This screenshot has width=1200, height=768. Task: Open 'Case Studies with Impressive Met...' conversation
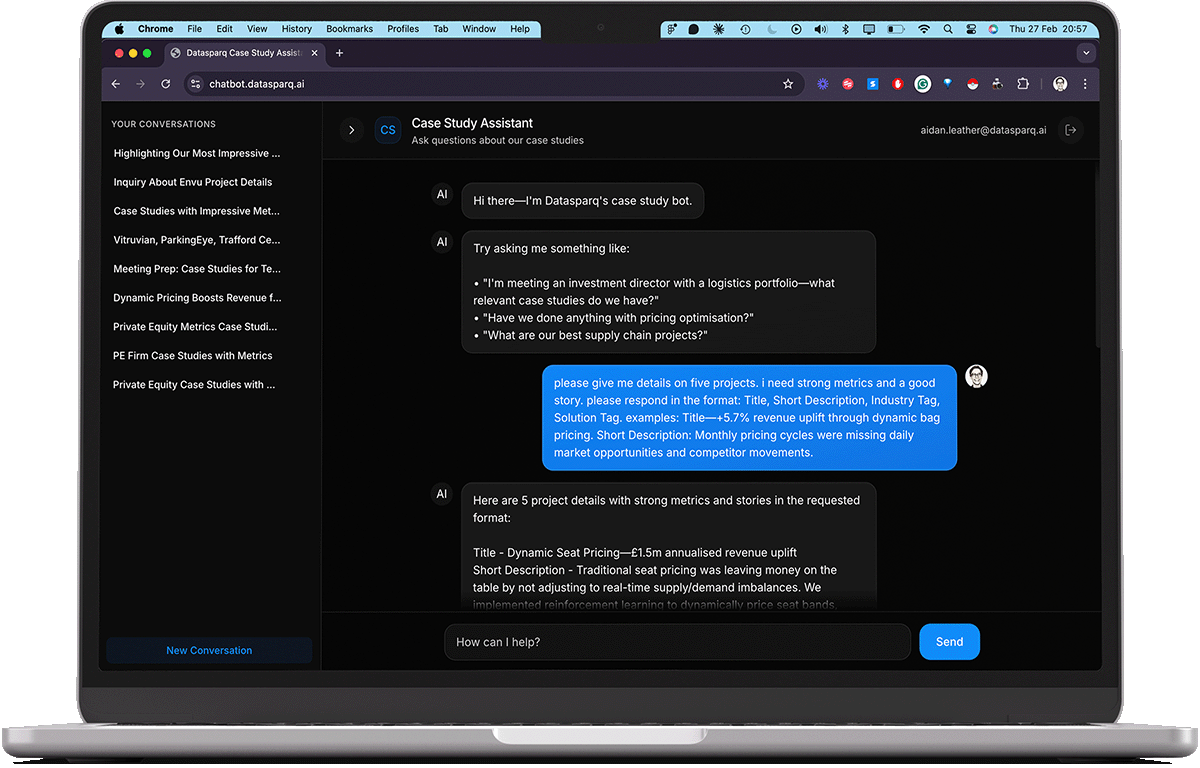point(197,211)
